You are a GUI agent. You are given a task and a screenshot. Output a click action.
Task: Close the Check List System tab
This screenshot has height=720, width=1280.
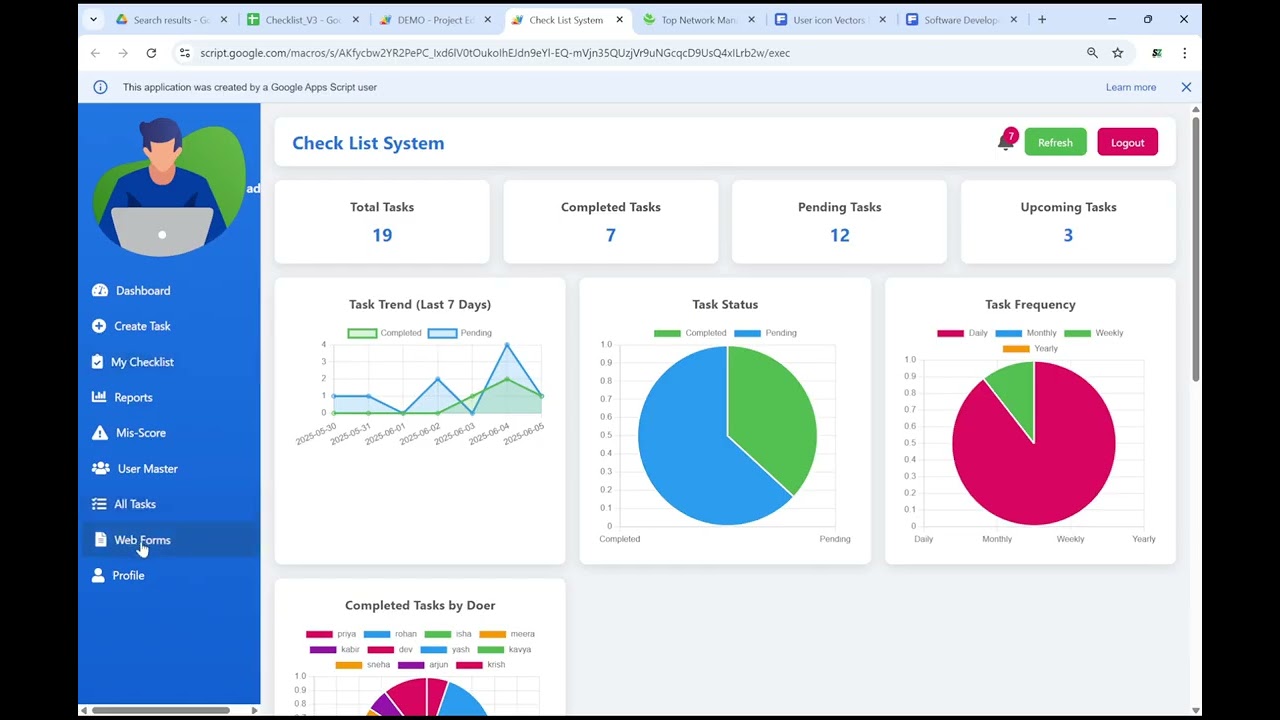(620, 20)
